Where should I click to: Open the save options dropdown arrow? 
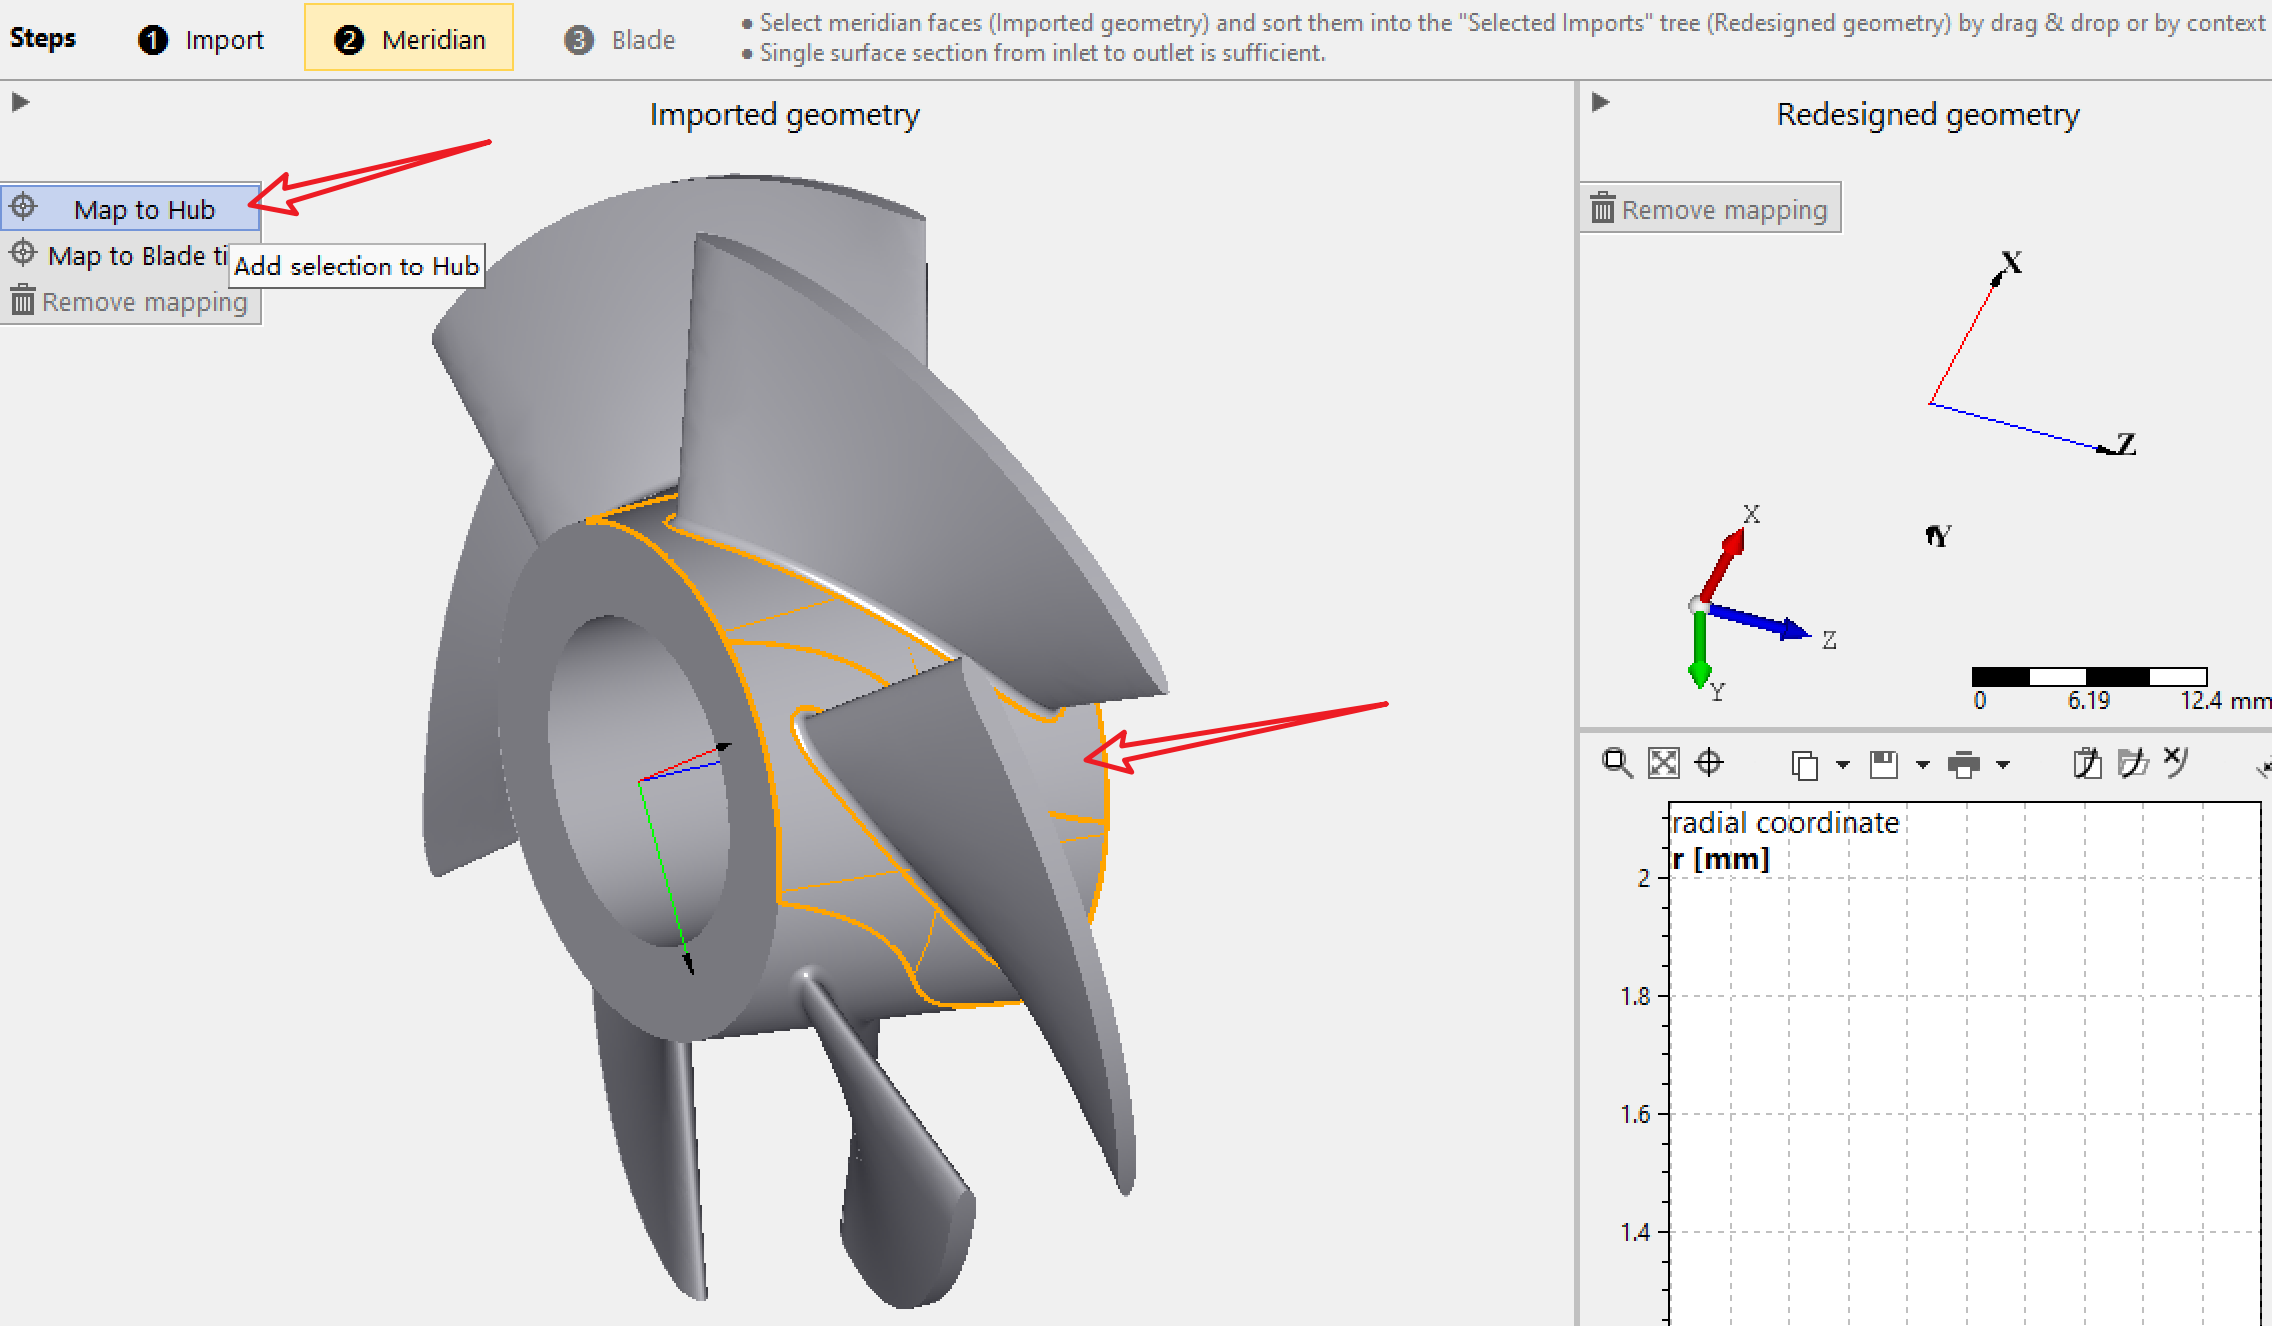click(1922, 765)
